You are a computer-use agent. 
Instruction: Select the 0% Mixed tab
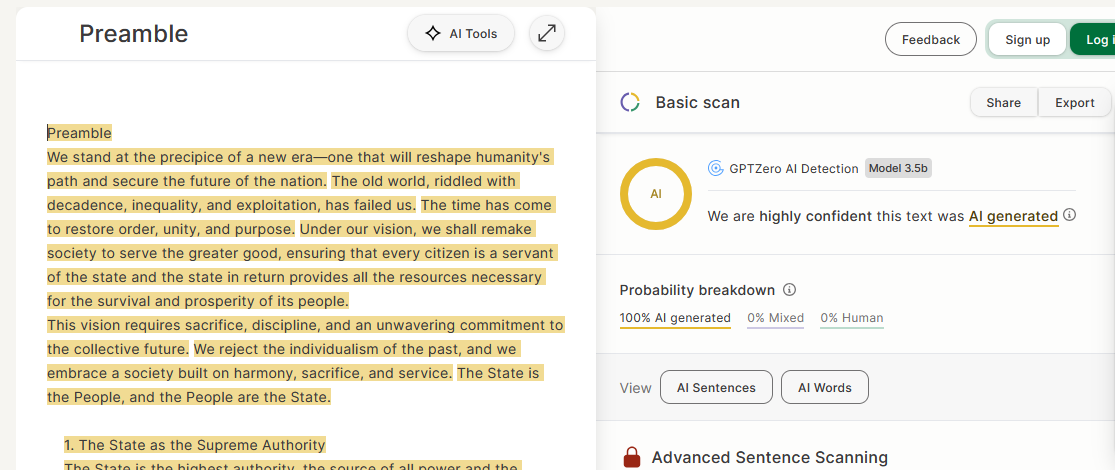pos(775,318)
